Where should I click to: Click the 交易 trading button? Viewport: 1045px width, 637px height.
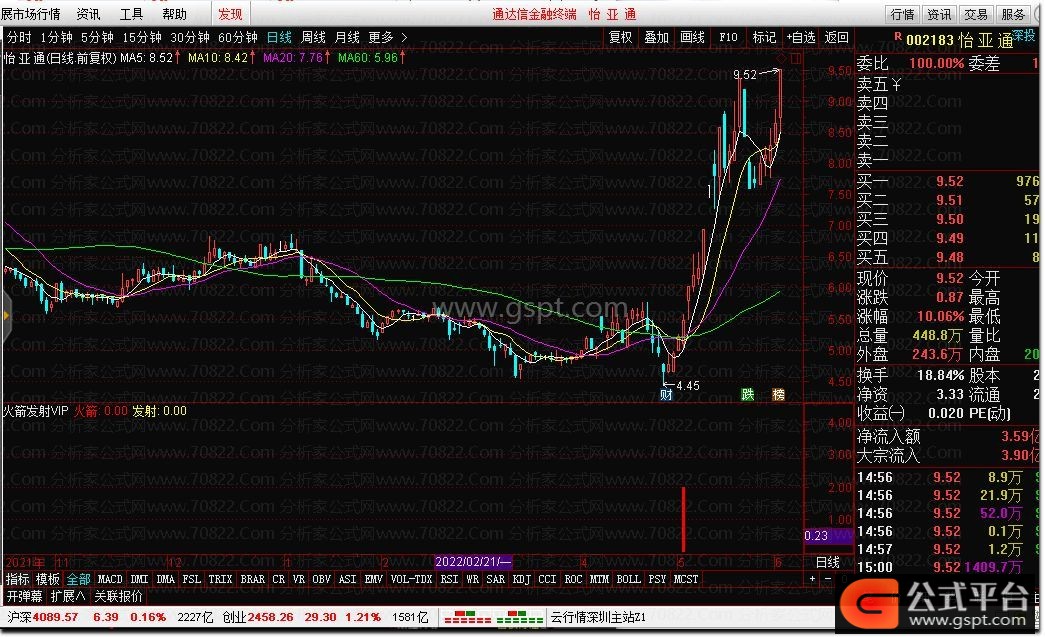pyautogui.click(x=976, y=14)
